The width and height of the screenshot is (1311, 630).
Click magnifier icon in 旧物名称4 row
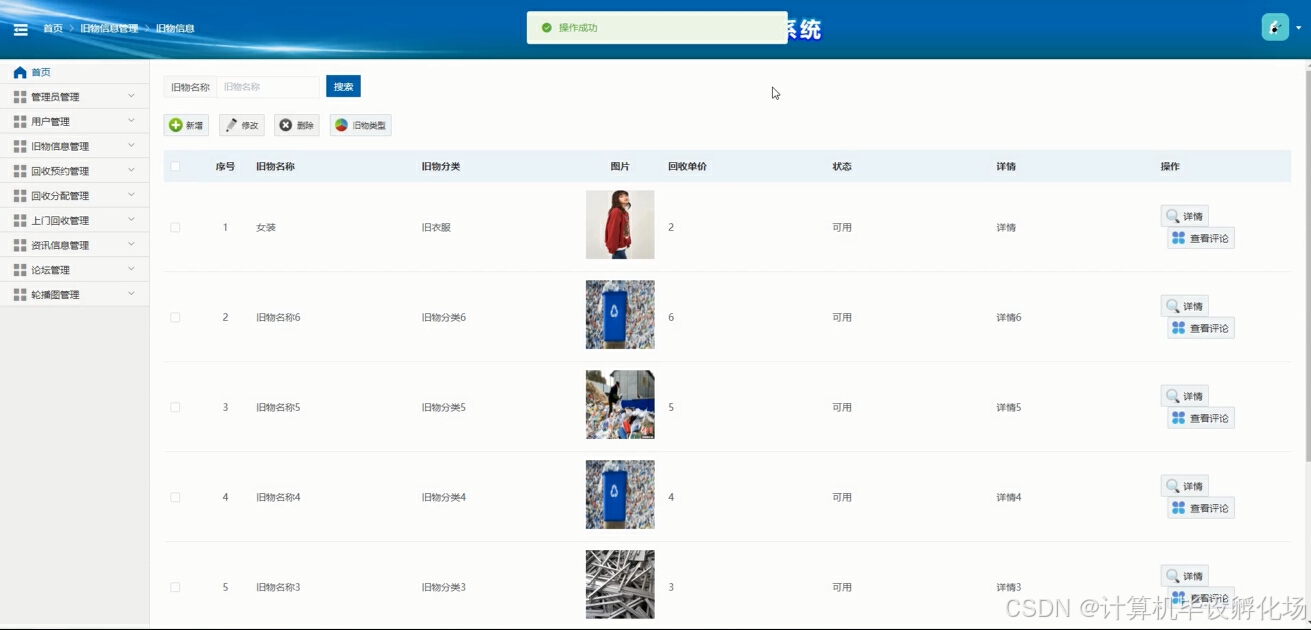click(1172, 486)
